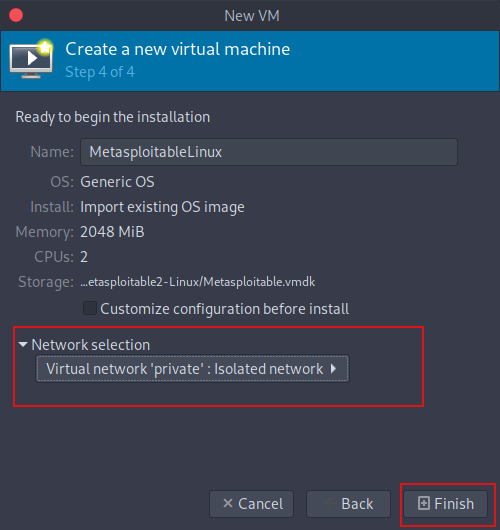Click the 'New VM' window title

pyautogui.click(x=252, y=16)
